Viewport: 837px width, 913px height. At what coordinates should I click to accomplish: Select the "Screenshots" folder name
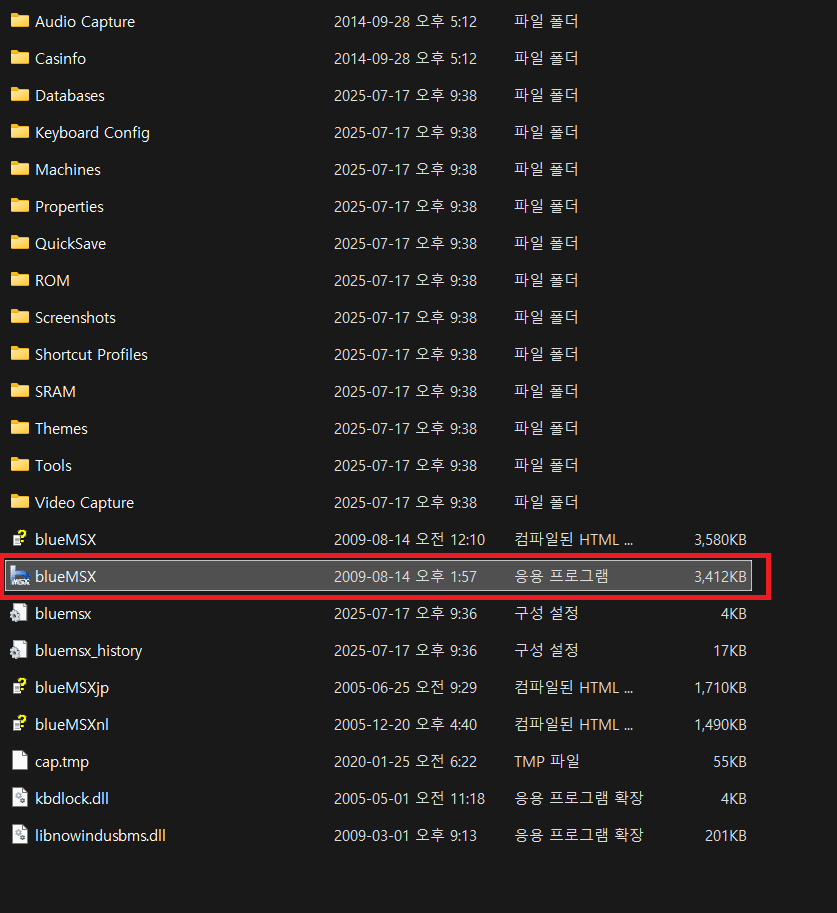pos(75,317)
